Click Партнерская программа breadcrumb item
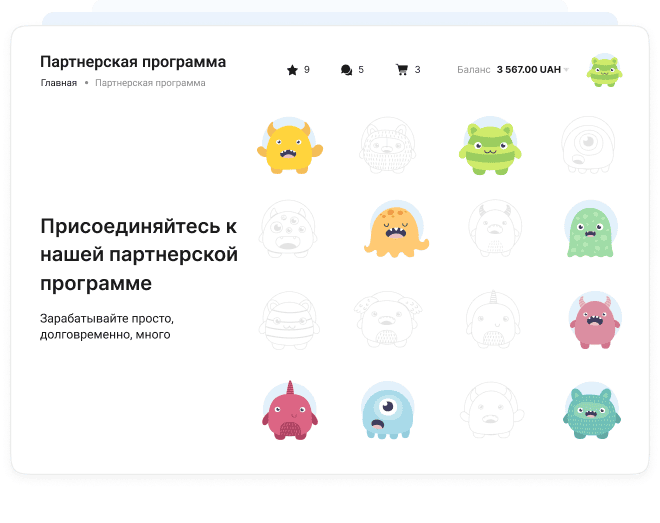The height and width of the screenshot is (523, 660). point(150,83)
